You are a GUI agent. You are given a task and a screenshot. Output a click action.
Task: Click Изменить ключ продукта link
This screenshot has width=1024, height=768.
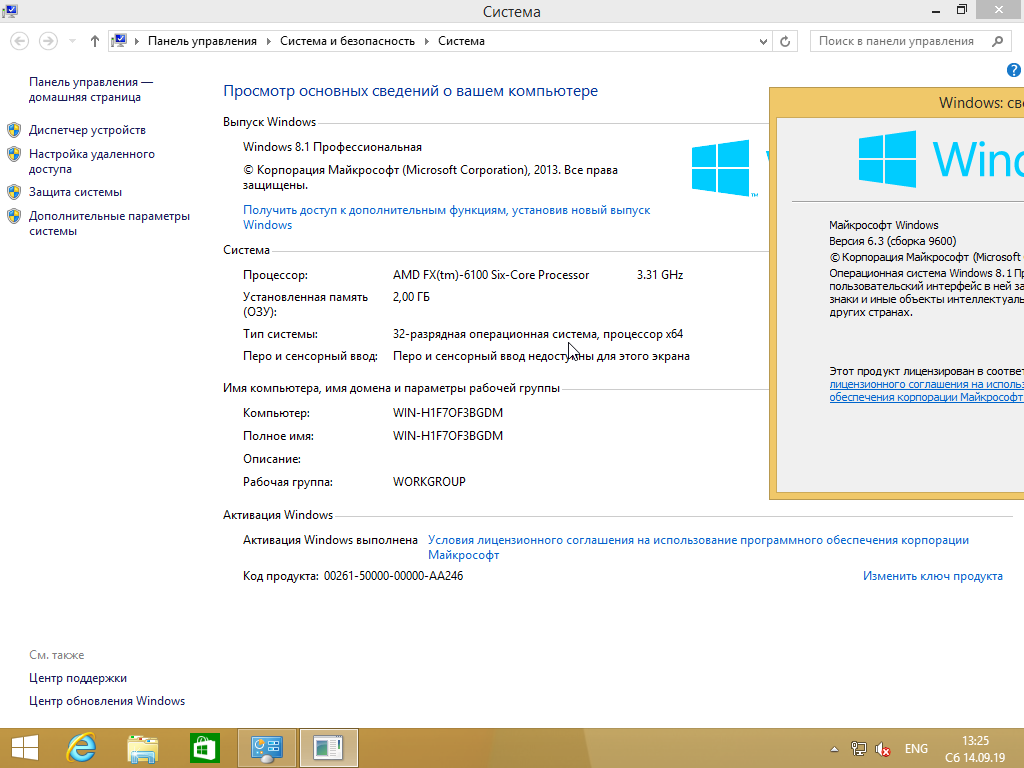point(932,576)
